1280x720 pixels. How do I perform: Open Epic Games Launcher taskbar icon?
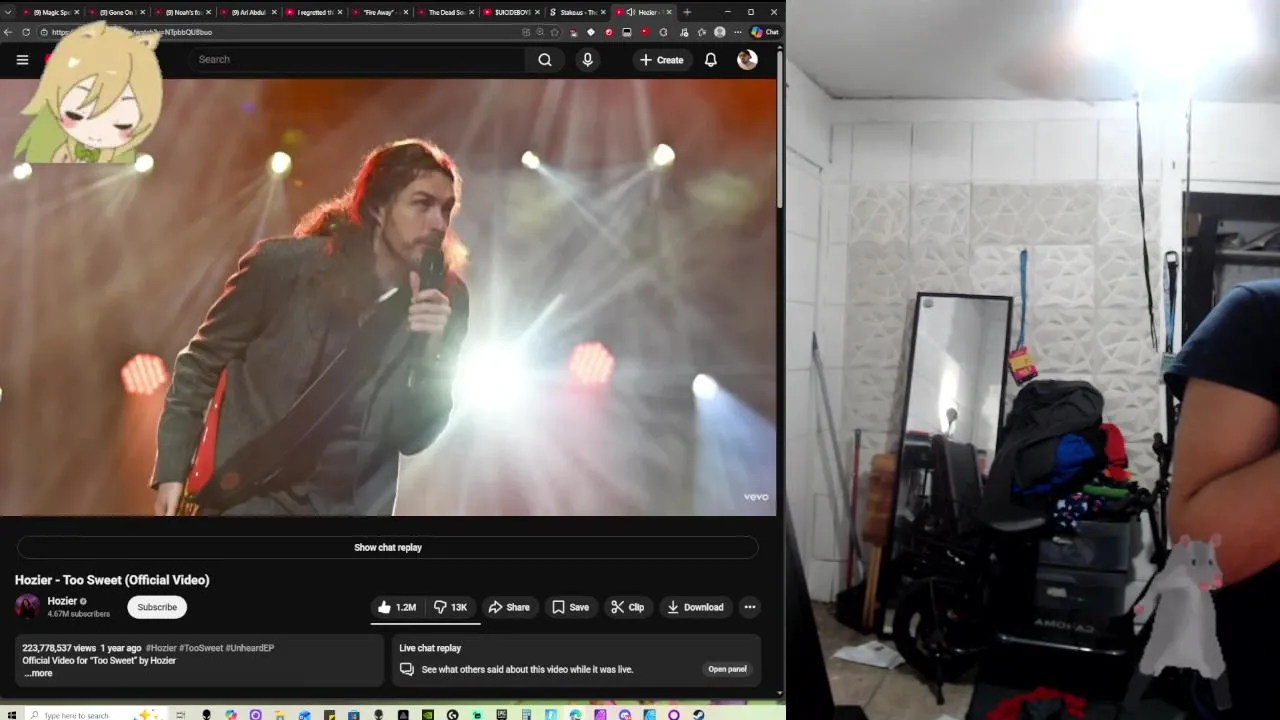point(502,714)
